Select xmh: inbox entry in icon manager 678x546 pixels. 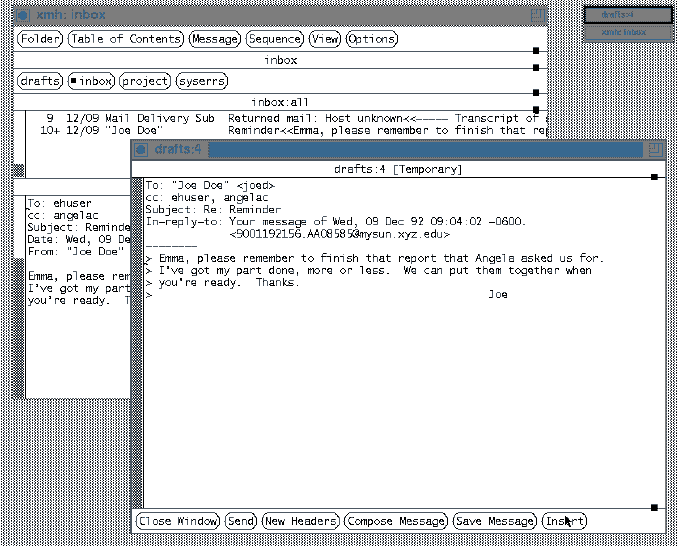tap(629, 32)
